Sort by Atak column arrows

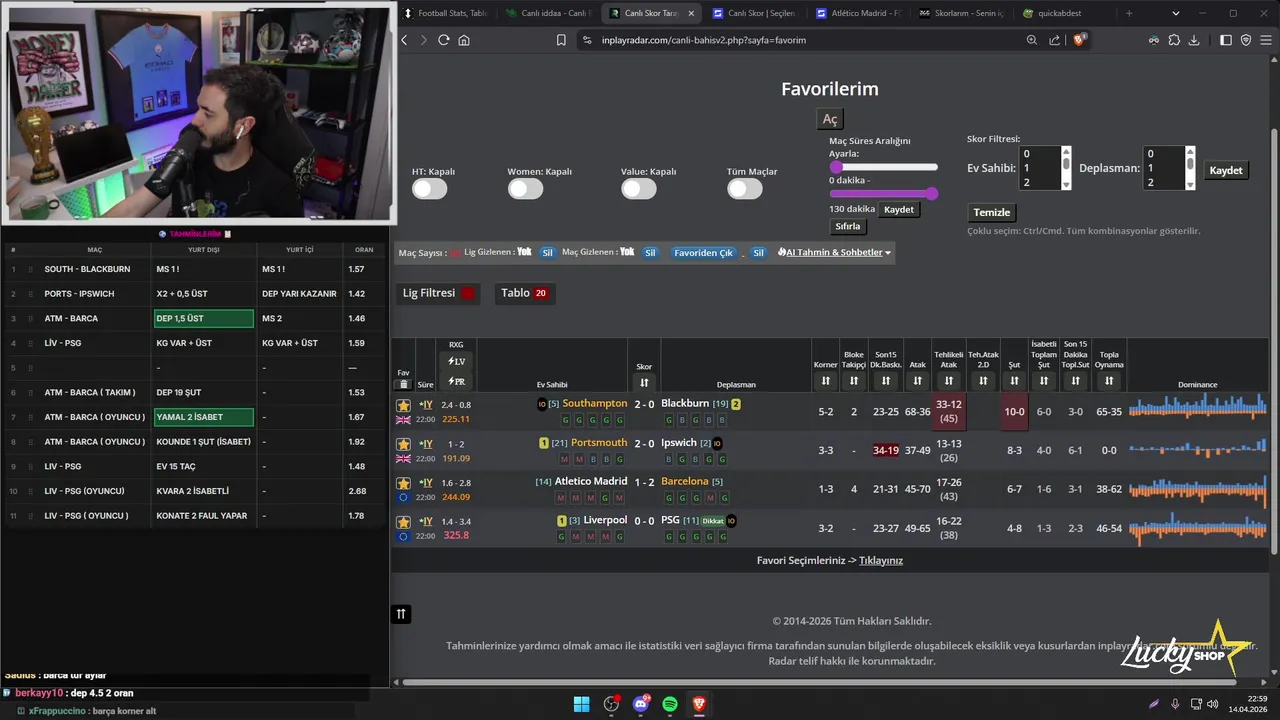[x=917, y=381]
